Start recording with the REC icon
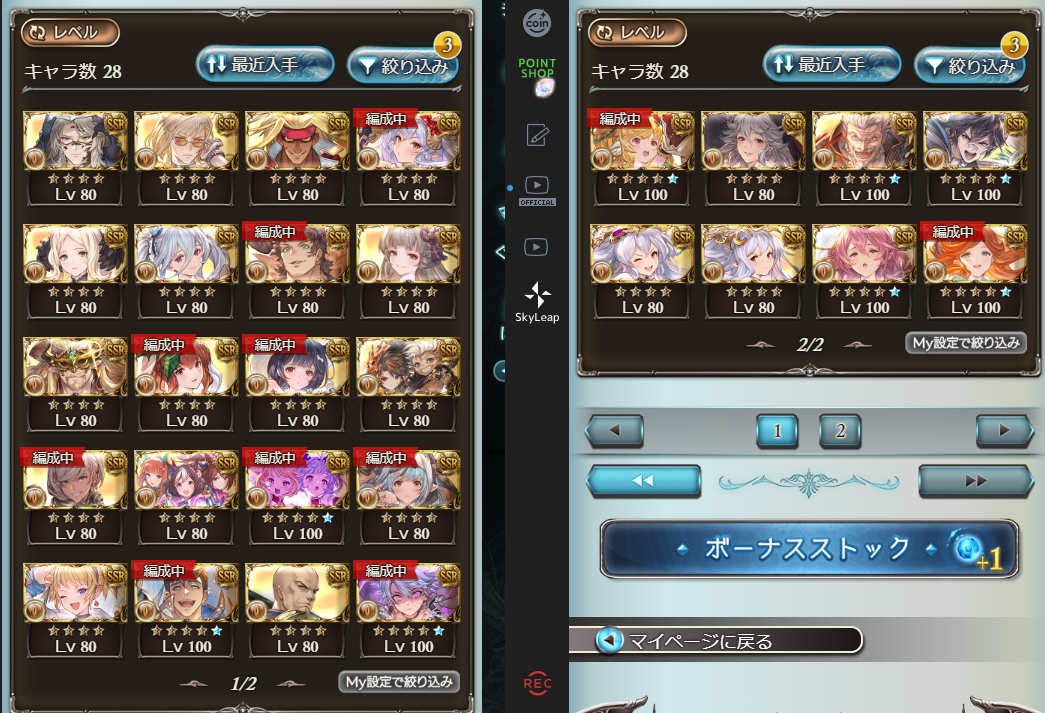This screenshot has width=1045, height=713. pos(537,683)
